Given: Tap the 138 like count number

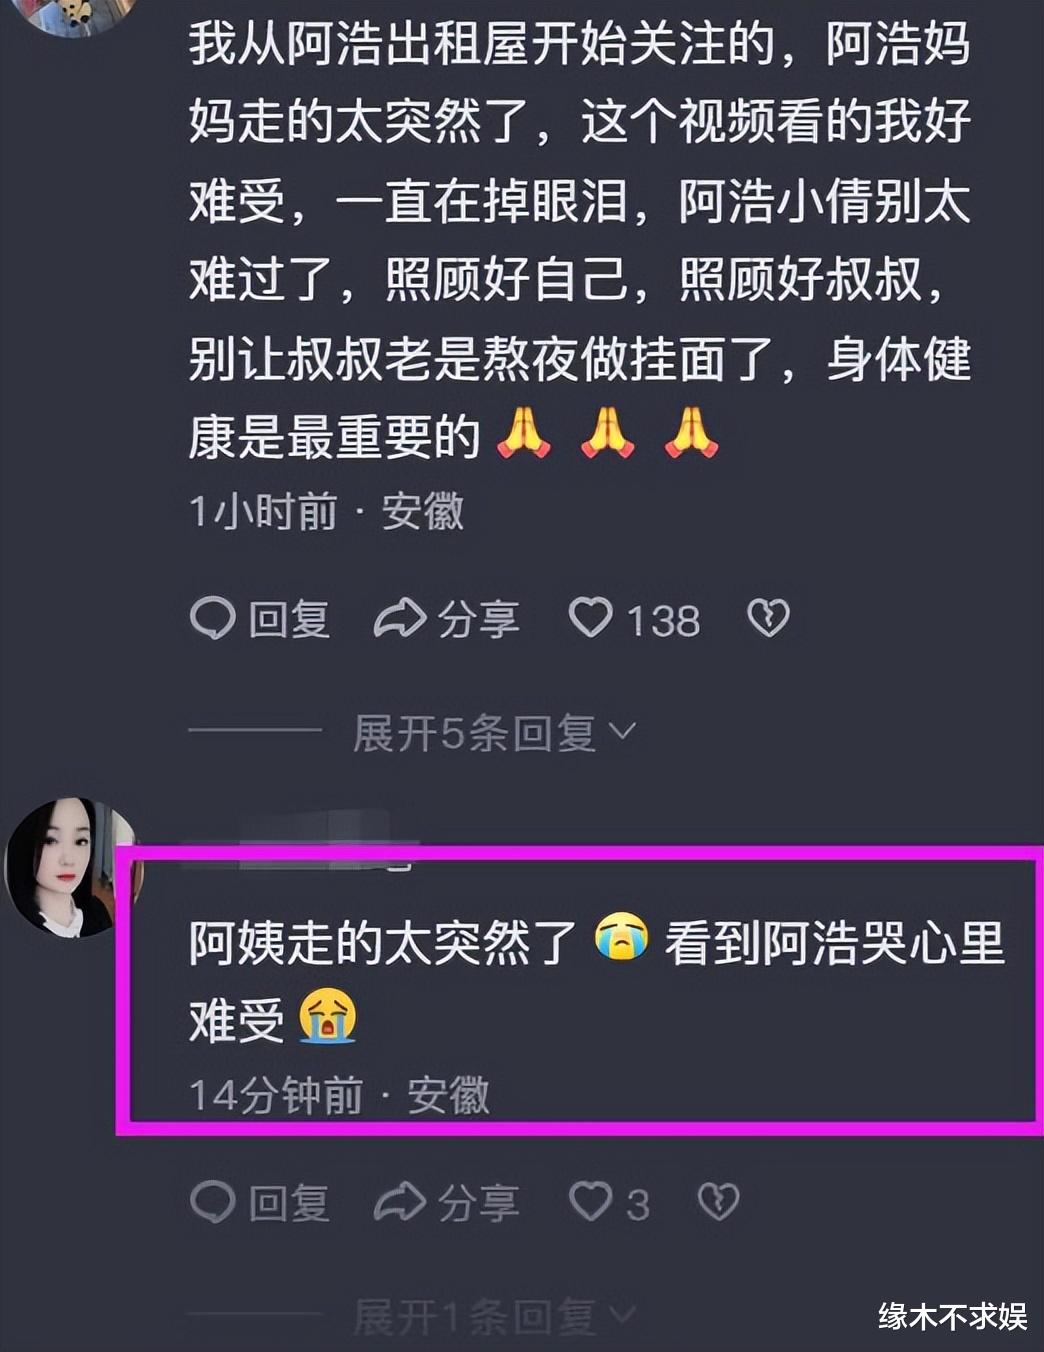Looking at the screenshot, I should pos(663,621).
